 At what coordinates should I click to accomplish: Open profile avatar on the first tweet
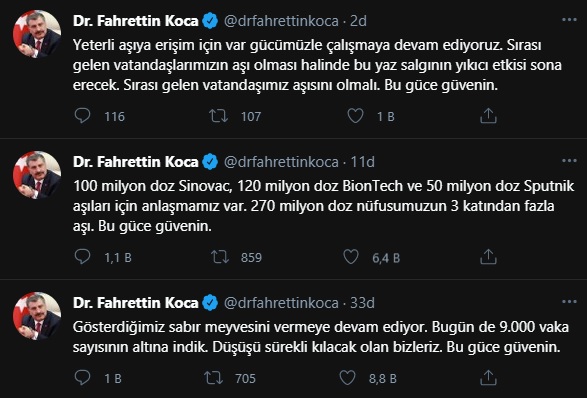pyautogui.click(x=37, y=34)
